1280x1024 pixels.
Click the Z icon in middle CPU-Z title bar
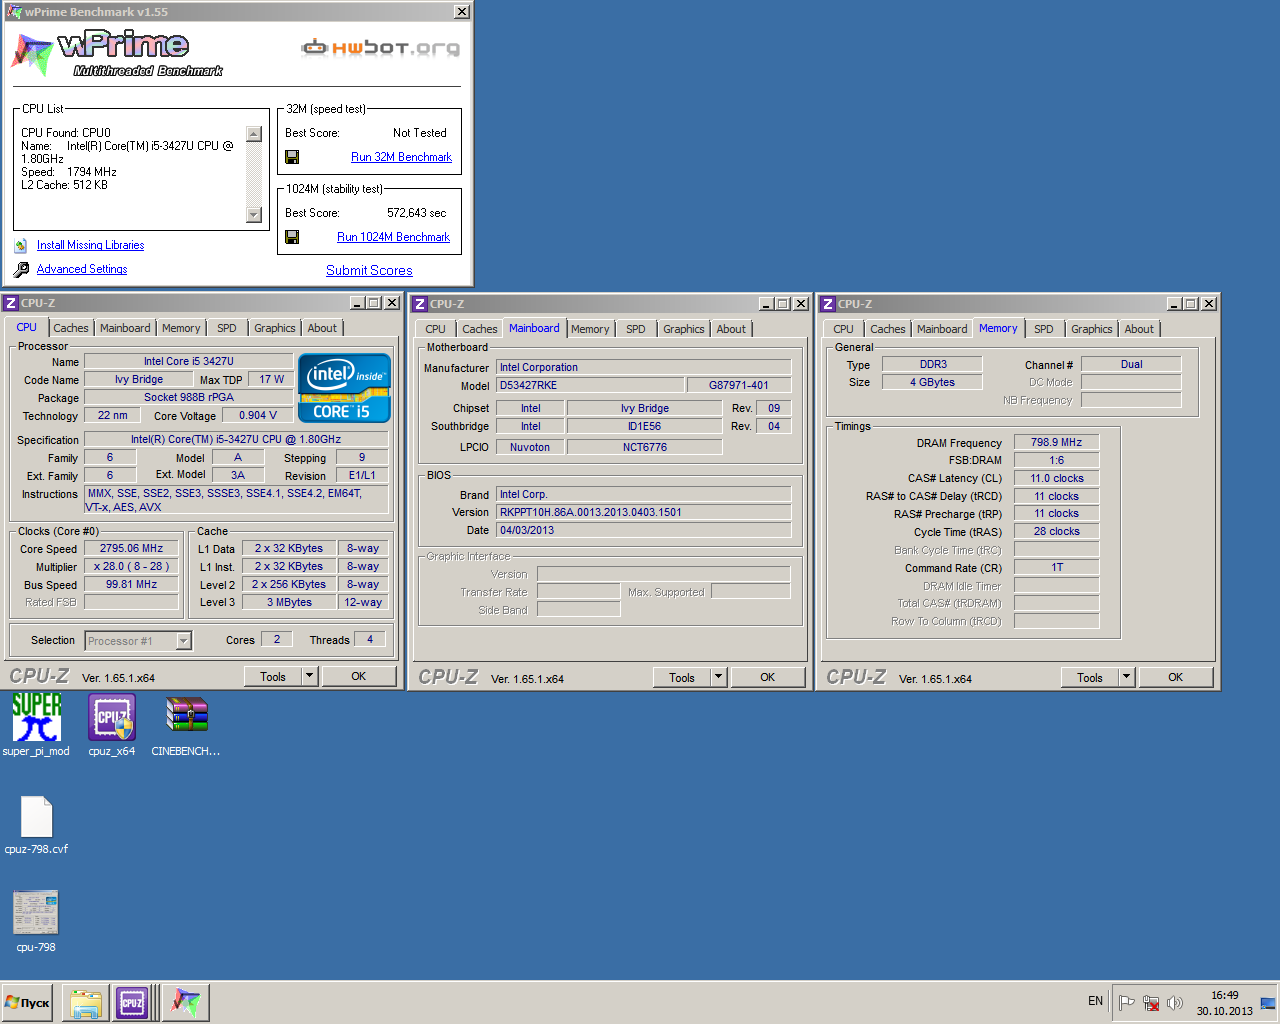tap(420, 304)
